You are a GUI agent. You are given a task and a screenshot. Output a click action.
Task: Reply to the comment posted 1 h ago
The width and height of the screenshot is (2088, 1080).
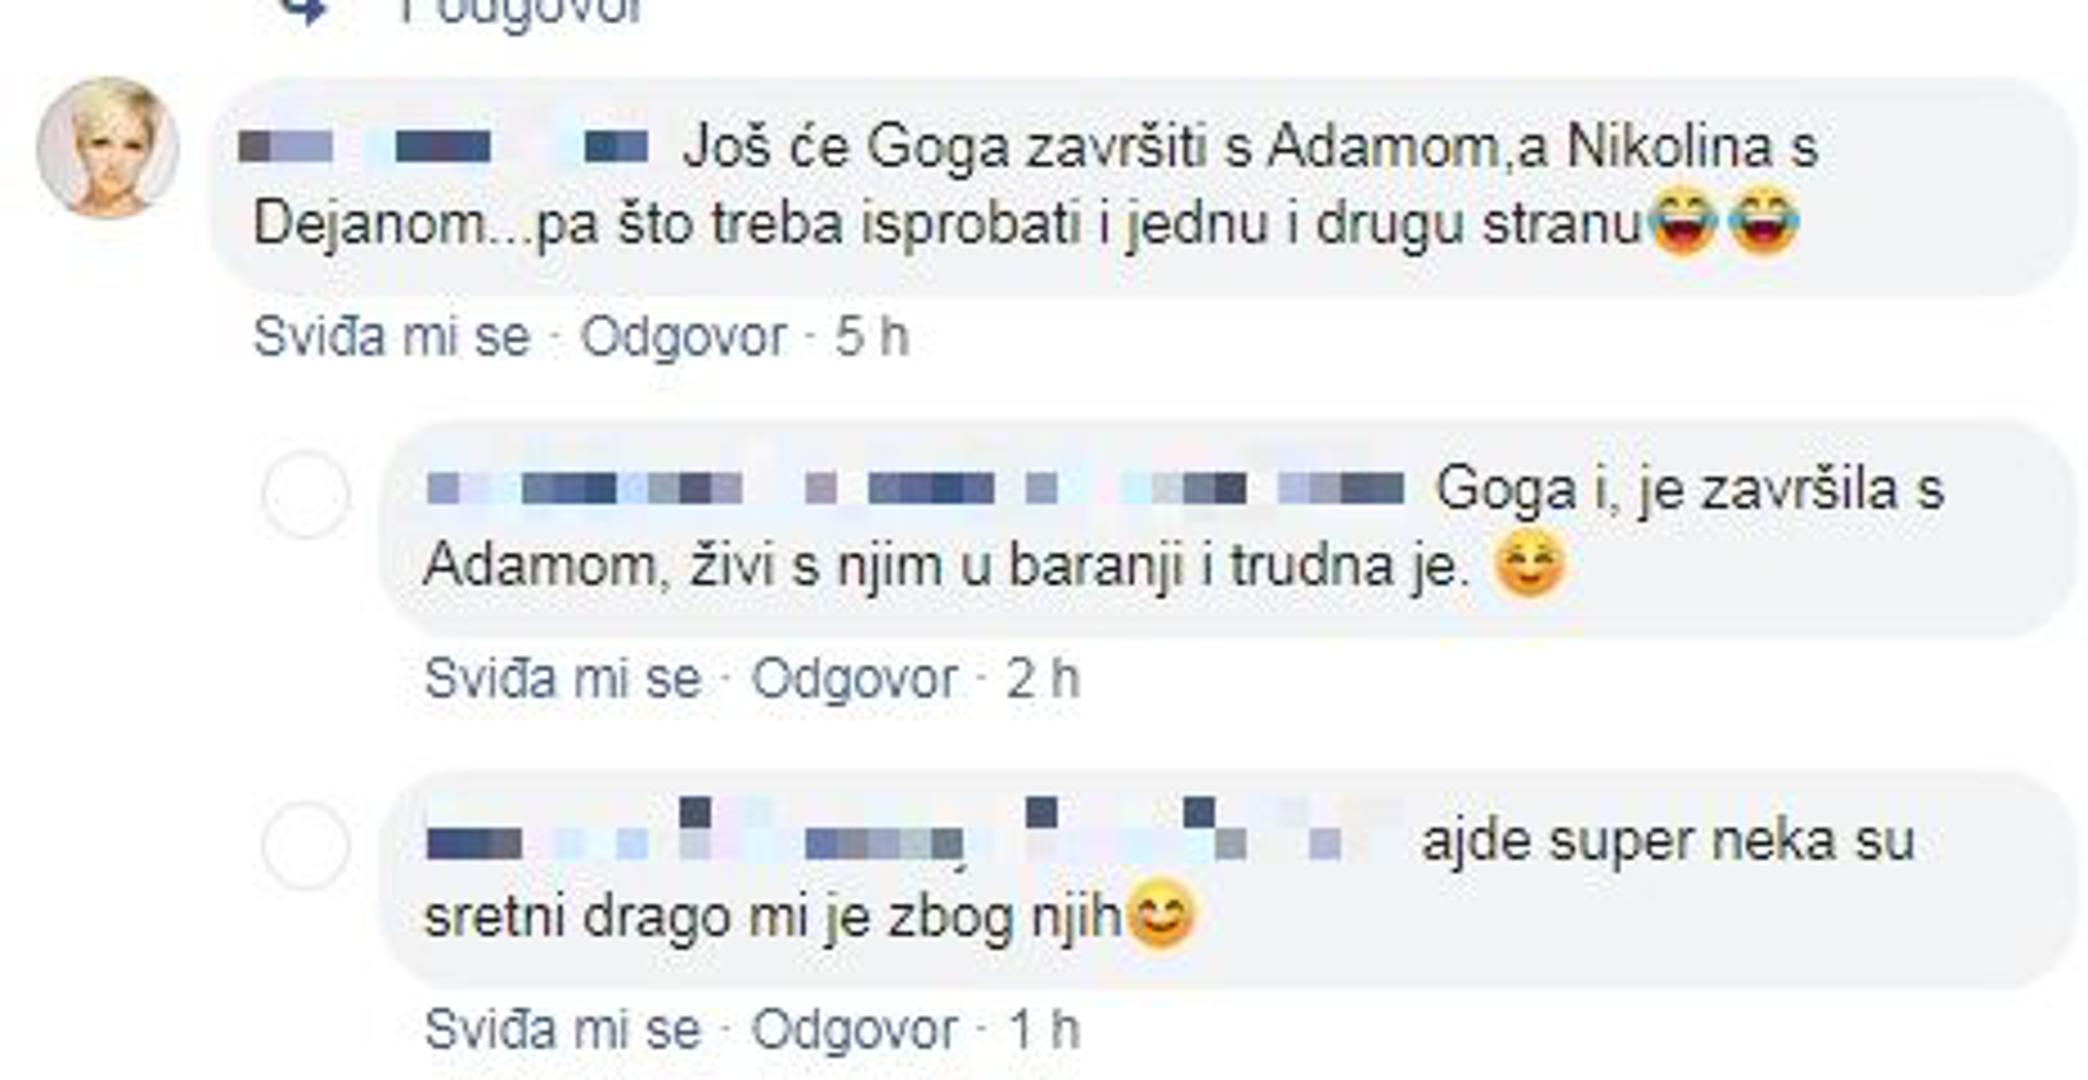854,1029
